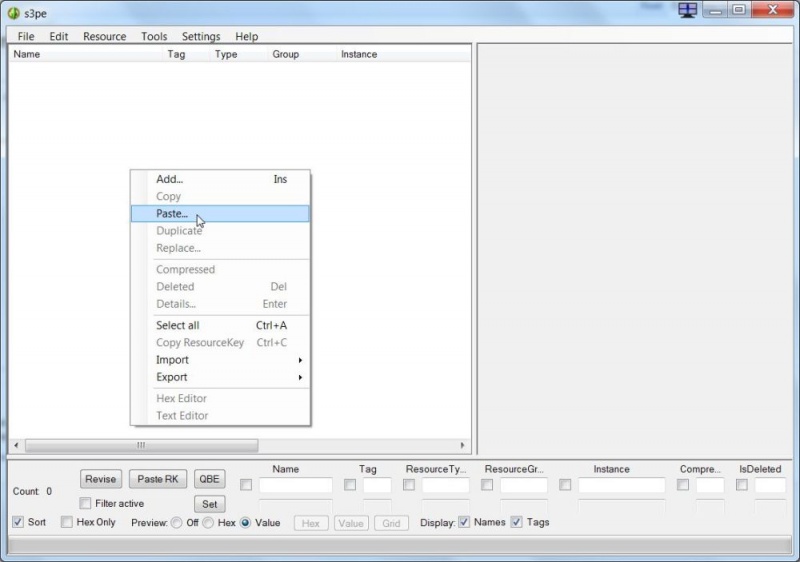Choose Select all in context menu
Viewport: 800px width, 562px height.
click(220, 325)
